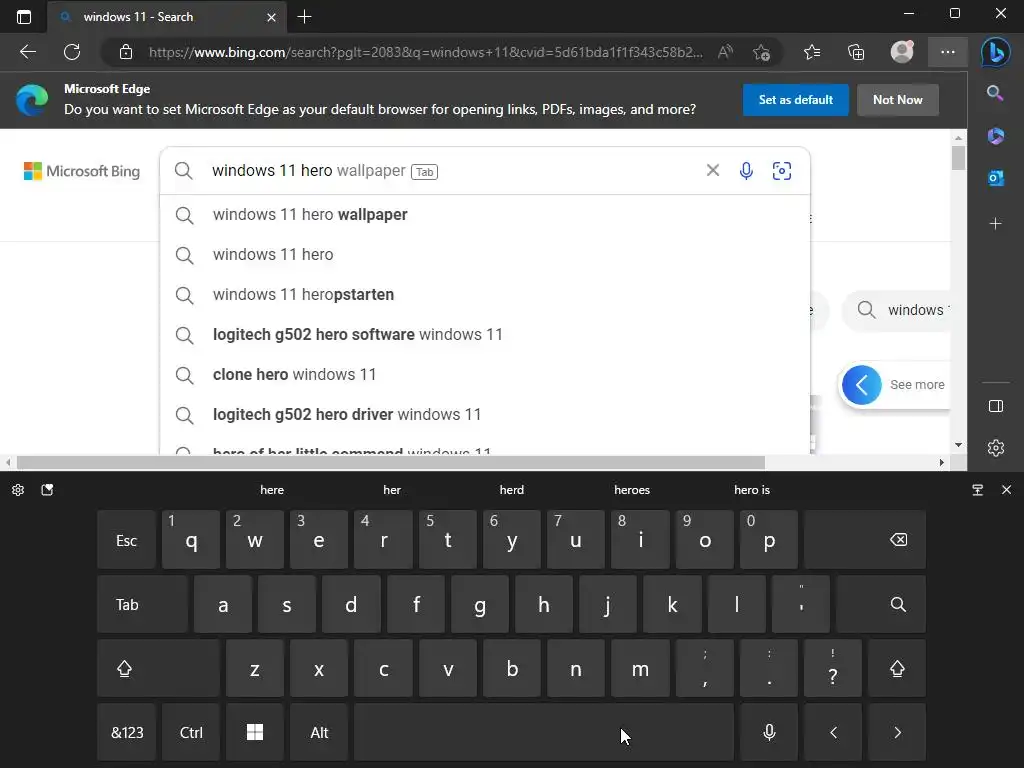Open the keyboard clipboard/emoji panel icon

pos(47,490)
